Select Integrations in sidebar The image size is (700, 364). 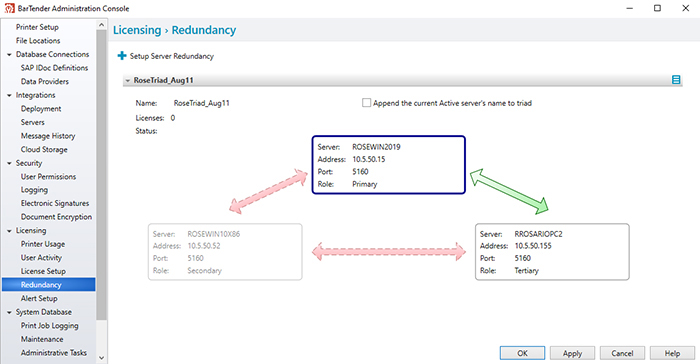[x=35, y=95]
